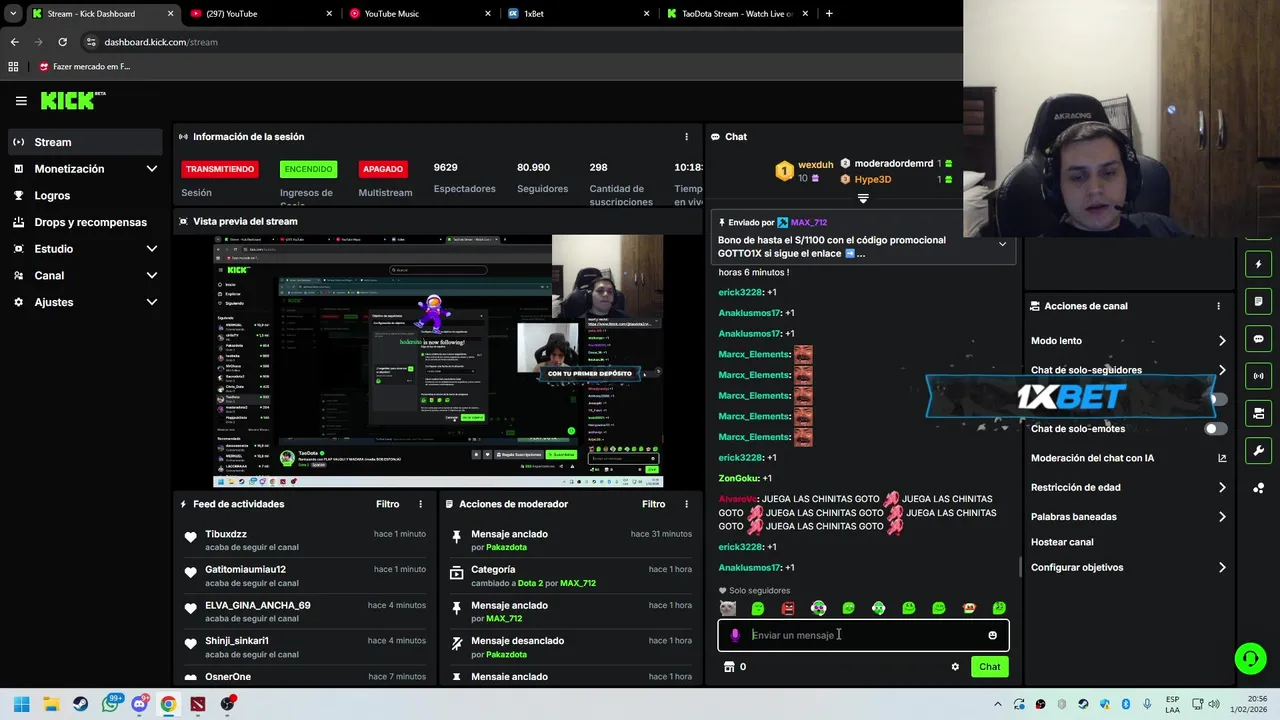
Task: Open the browser tab search dropdown
Action: [13, 14]
